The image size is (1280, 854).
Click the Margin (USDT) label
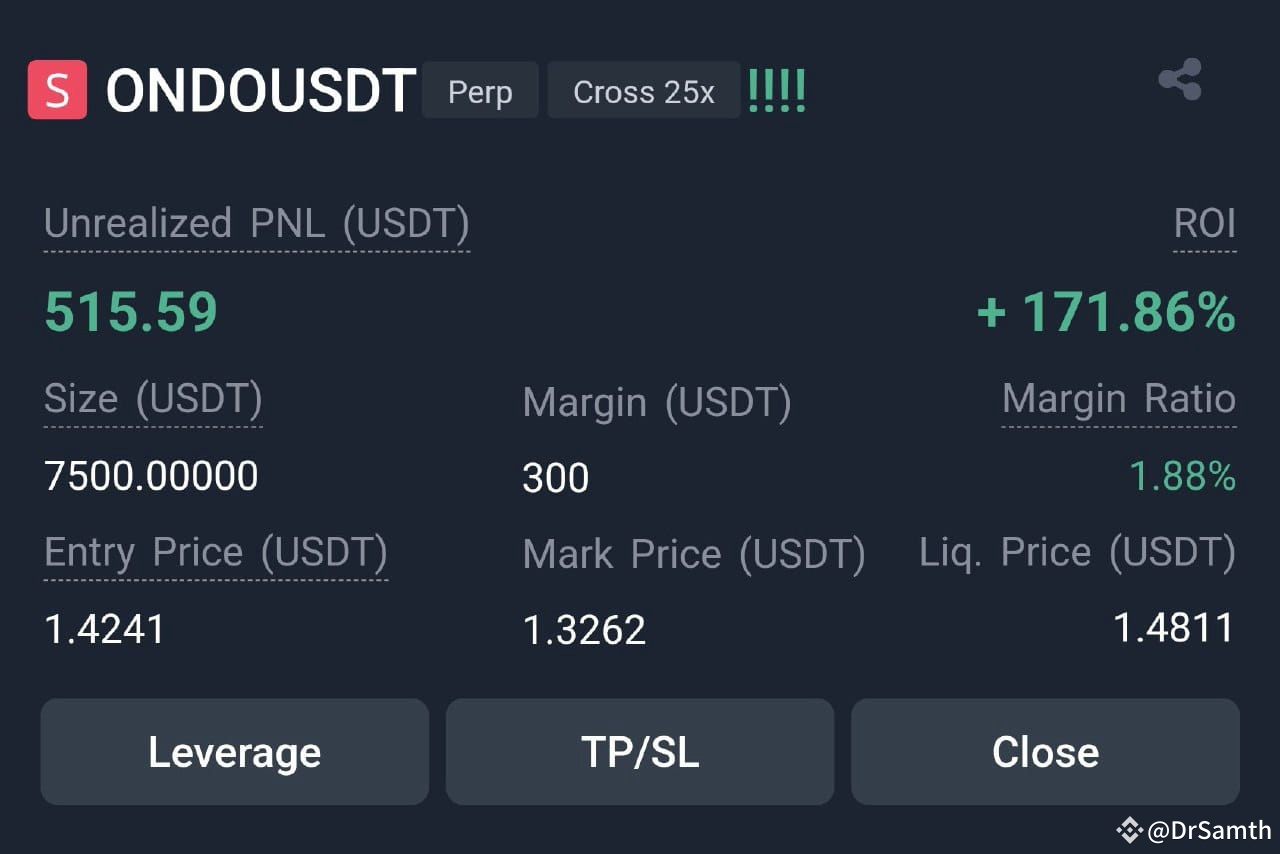click(x=657, y=403)
